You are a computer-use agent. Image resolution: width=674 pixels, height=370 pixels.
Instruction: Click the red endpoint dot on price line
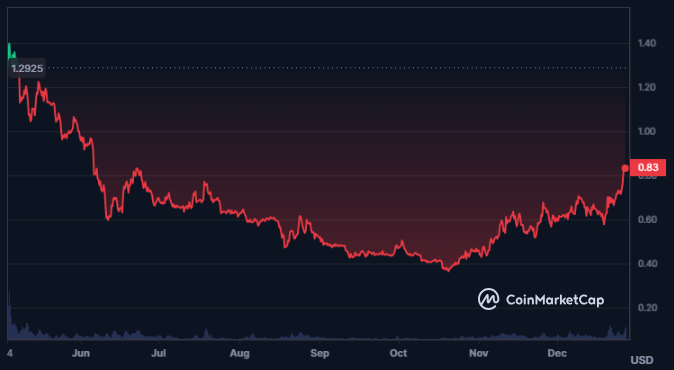[x=625, y=168]
